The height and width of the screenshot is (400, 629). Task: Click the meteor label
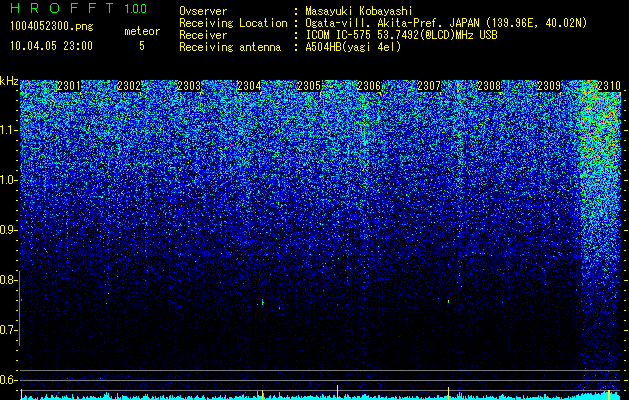click(142, 31)
